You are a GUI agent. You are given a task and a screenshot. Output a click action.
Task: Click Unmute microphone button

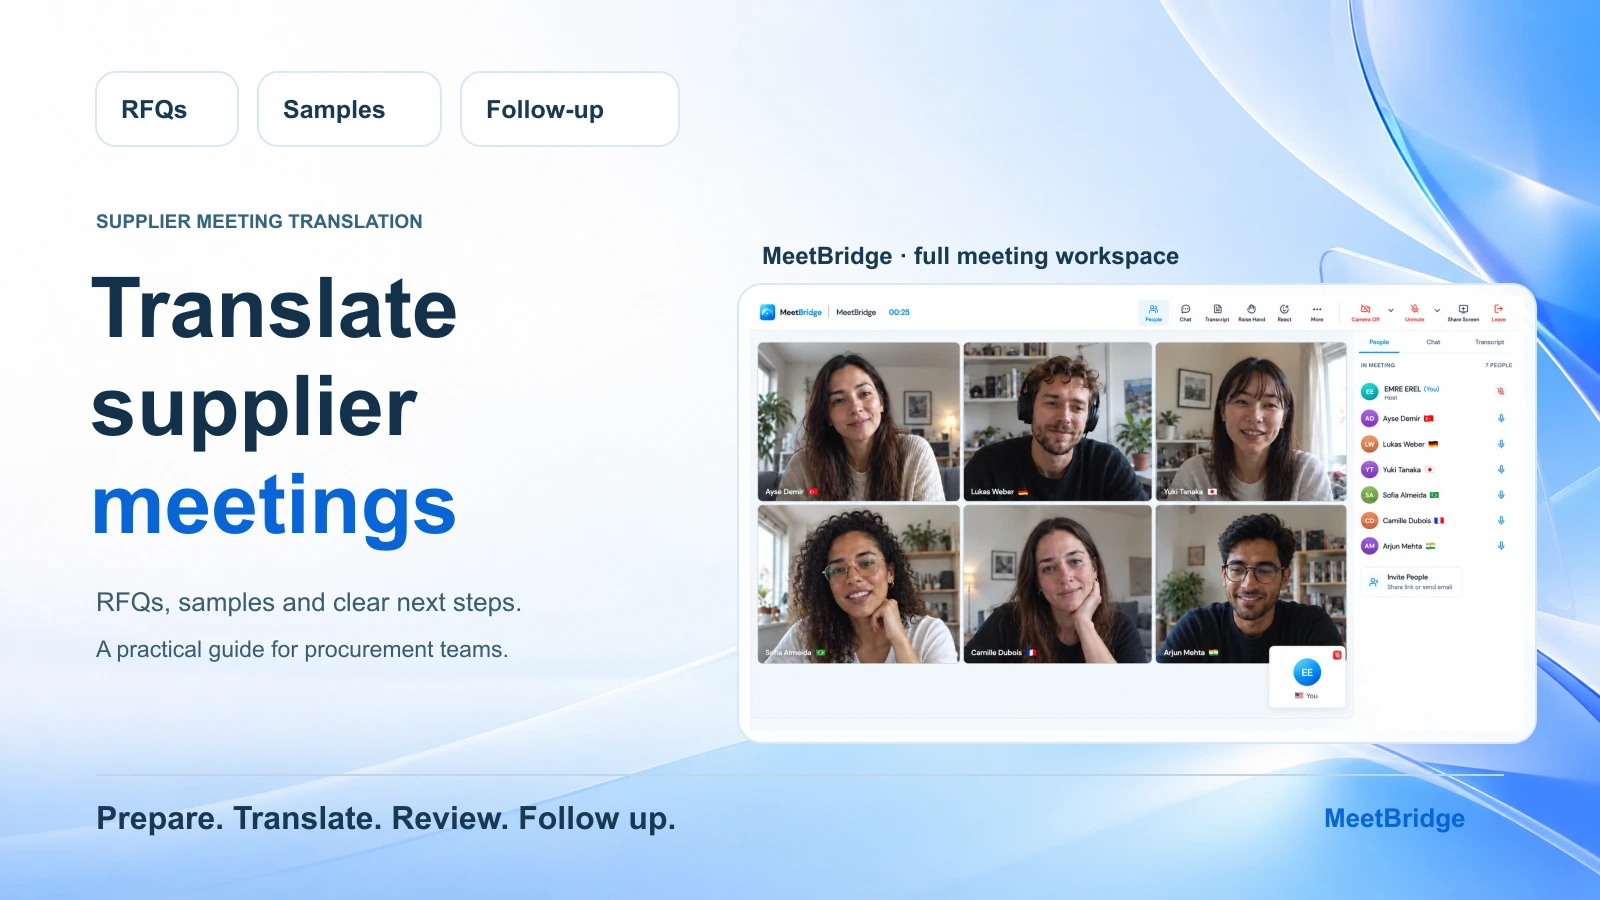[x=1414, y=313]
